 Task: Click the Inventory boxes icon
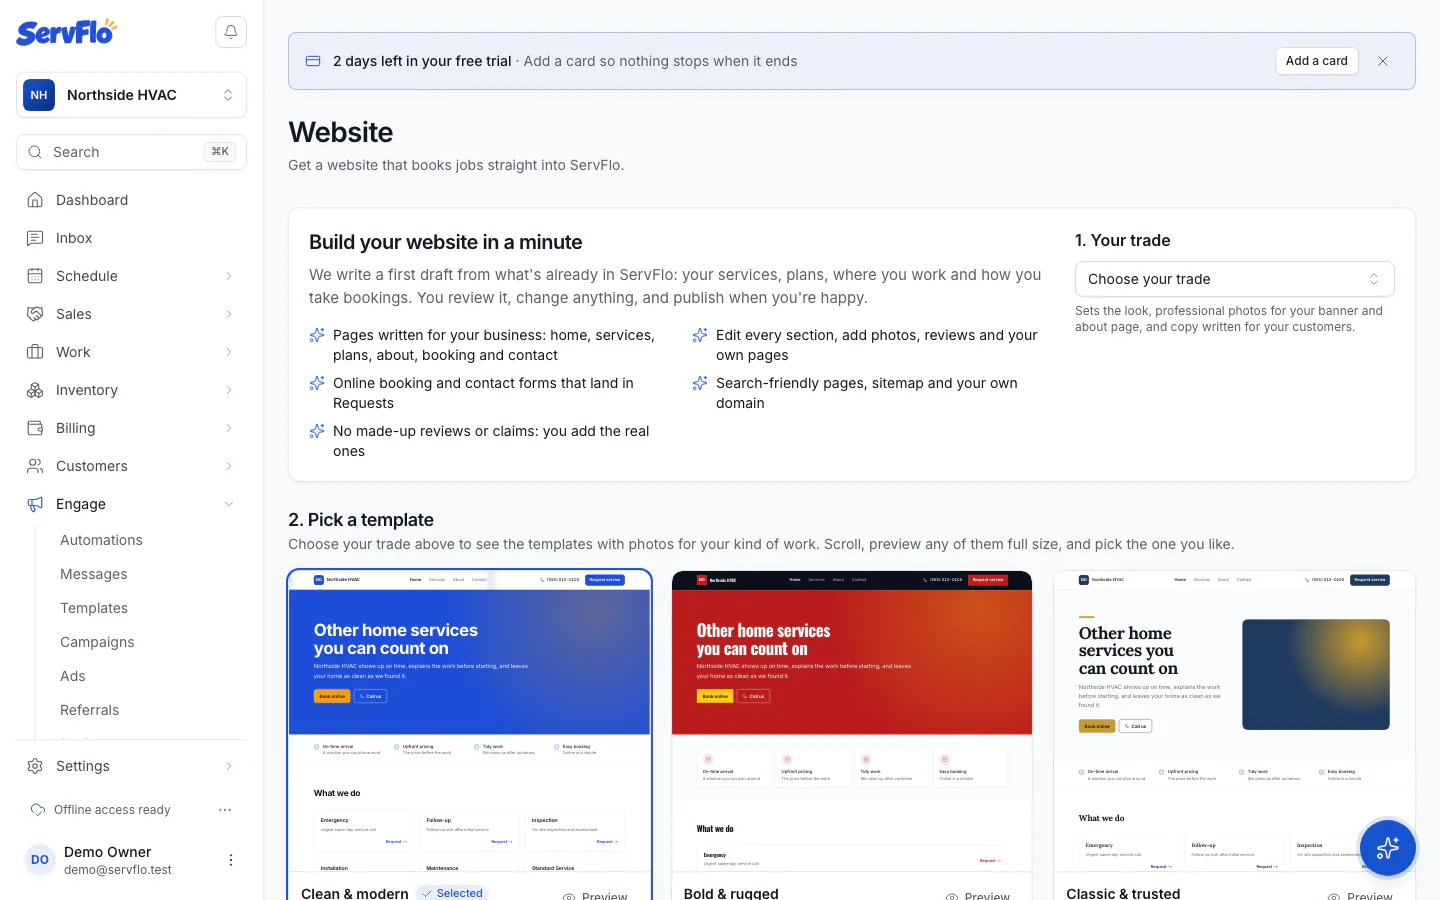point(35,390)
